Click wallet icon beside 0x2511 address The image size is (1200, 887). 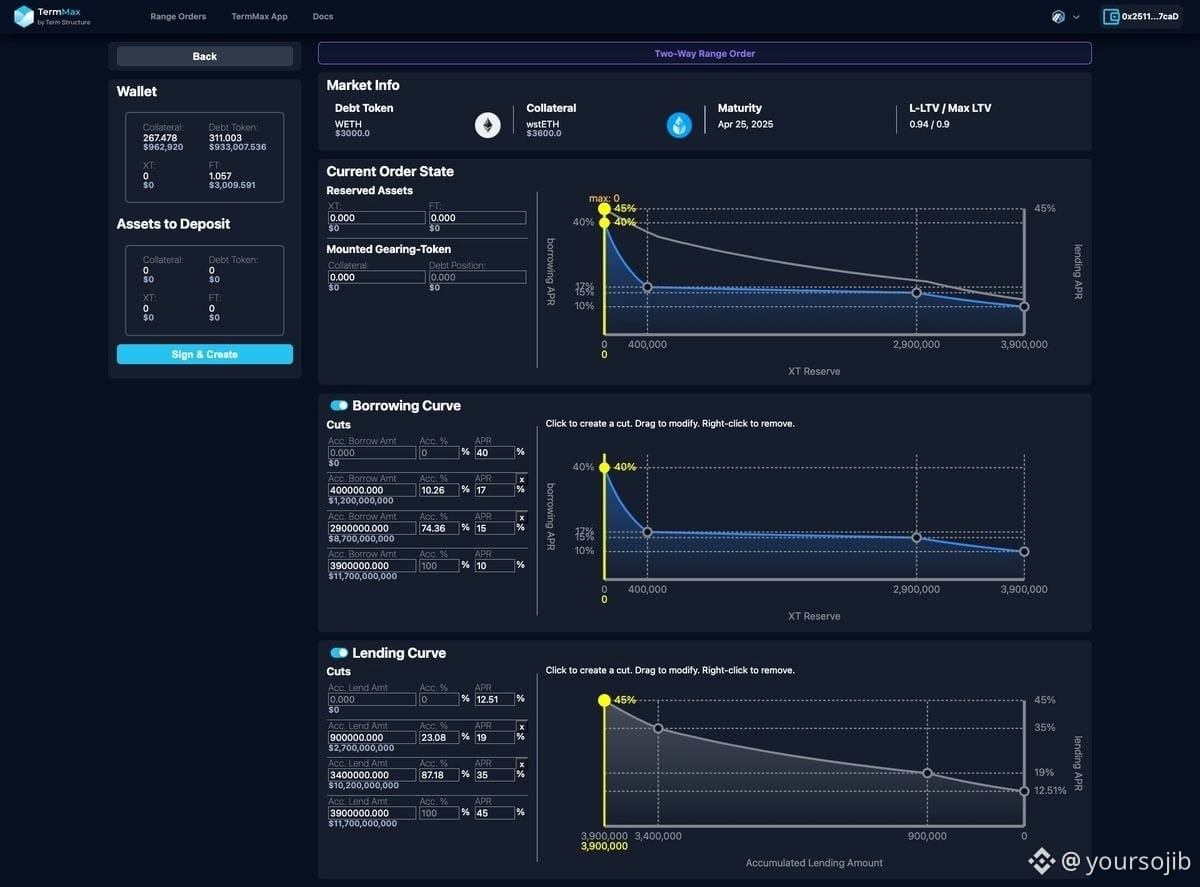pos(1110,16)
